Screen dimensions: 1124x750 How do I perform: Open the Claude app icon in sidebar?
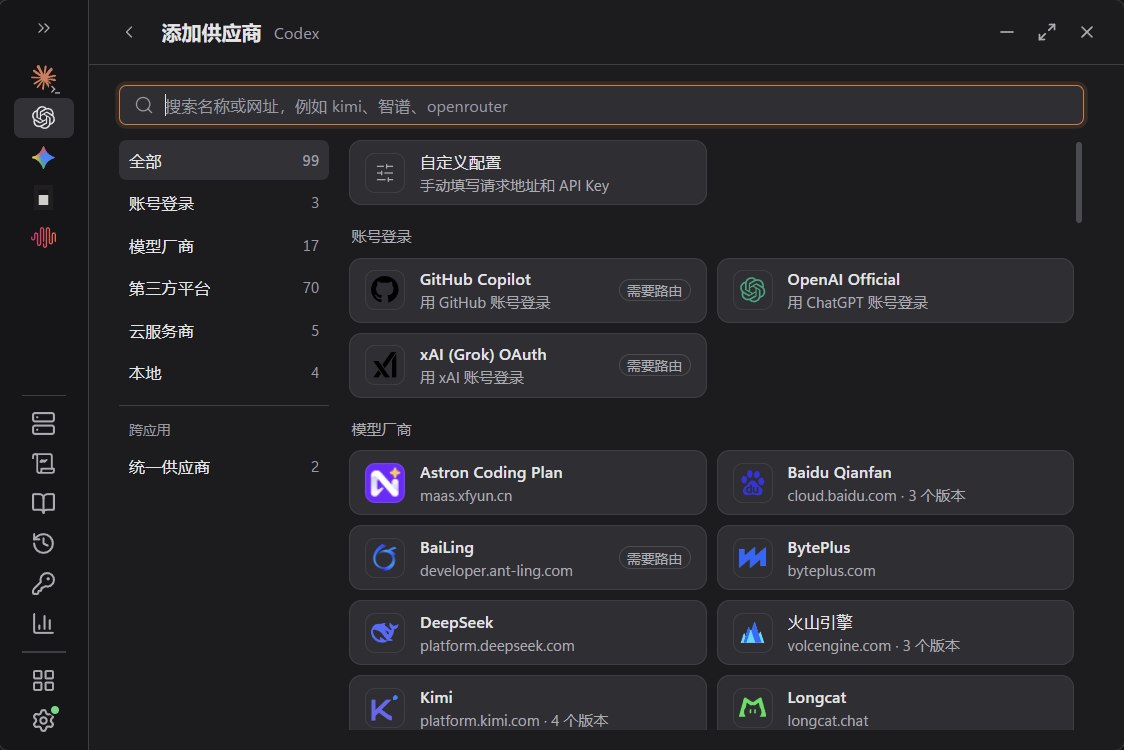pos(44,78)
